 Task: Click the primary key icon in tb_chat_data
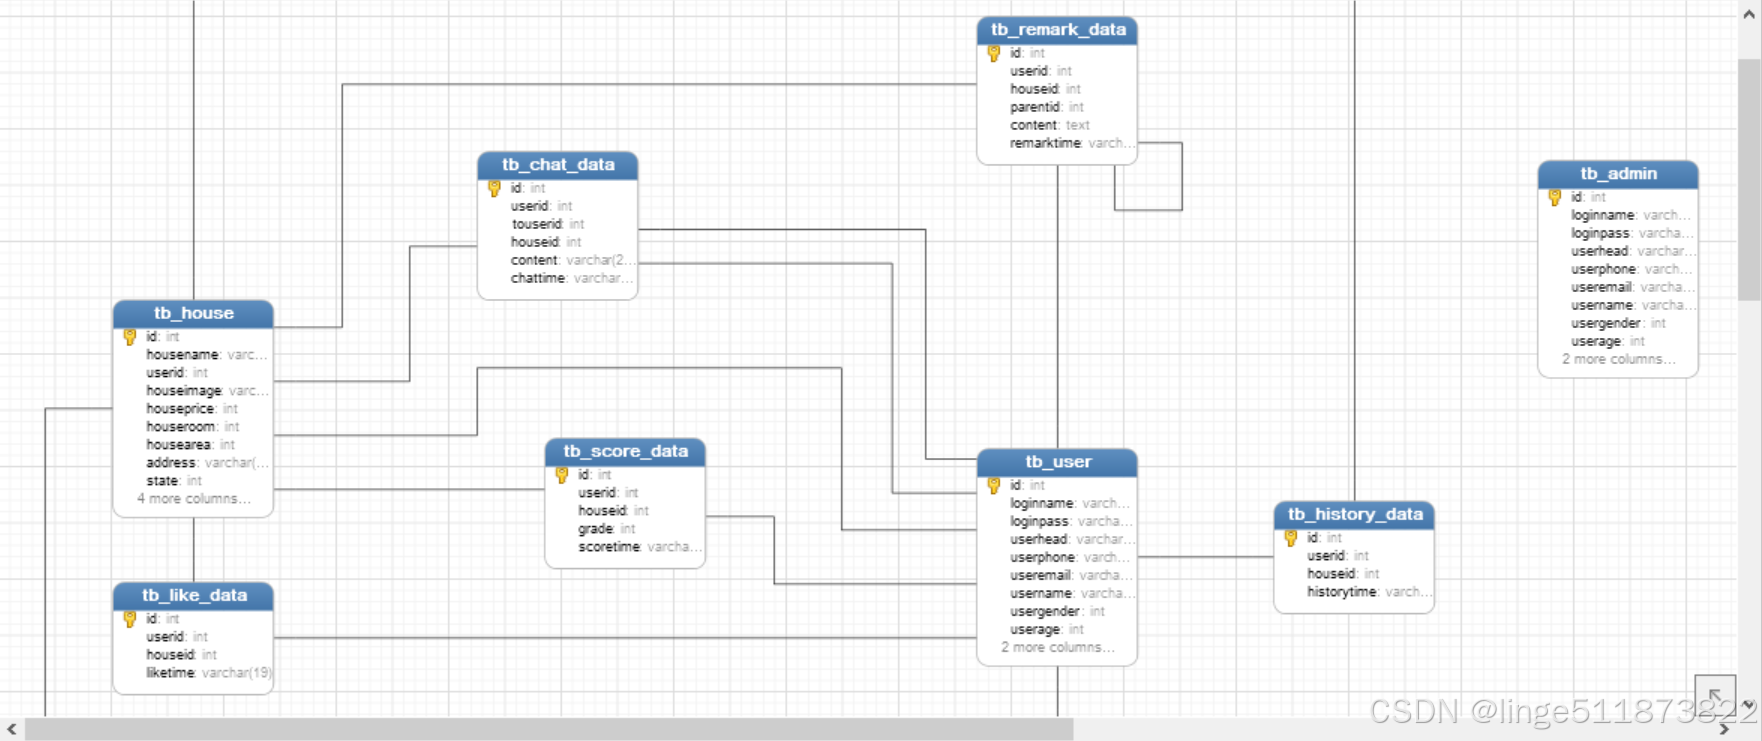[494, 188]
